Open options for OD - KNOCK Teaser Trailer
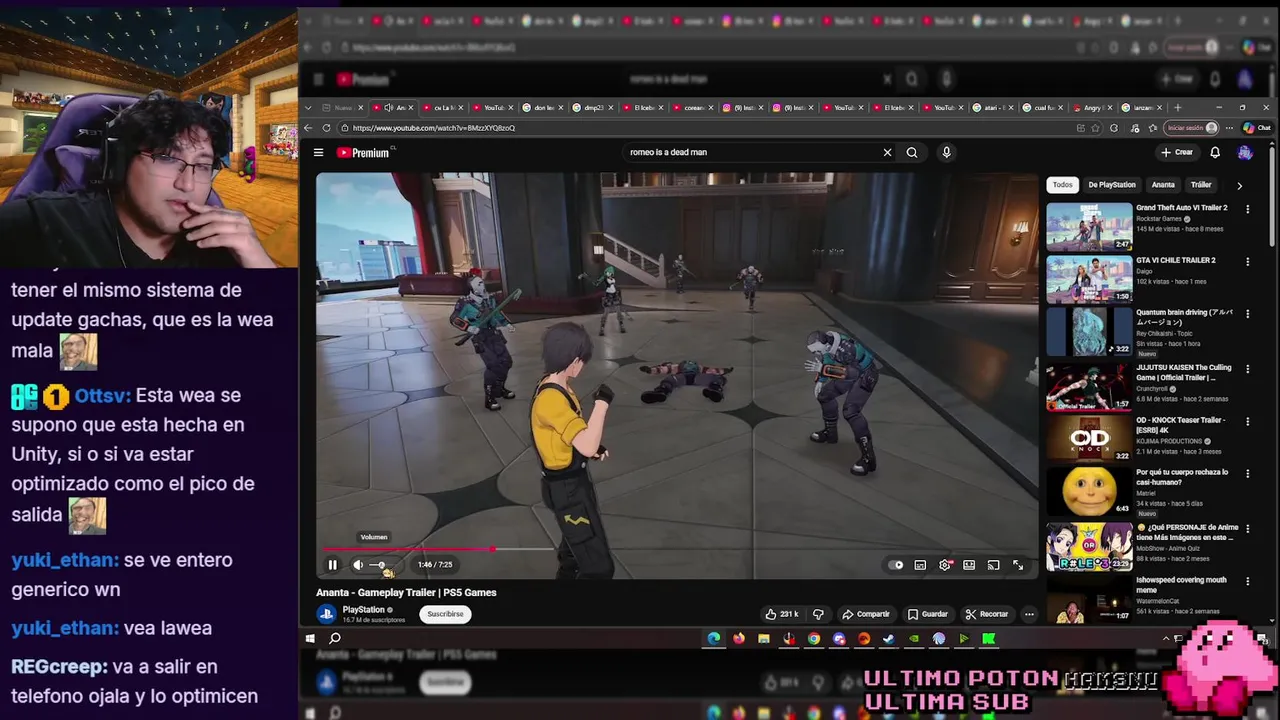Screen dimensions: 1280x720 point(1247,422)
